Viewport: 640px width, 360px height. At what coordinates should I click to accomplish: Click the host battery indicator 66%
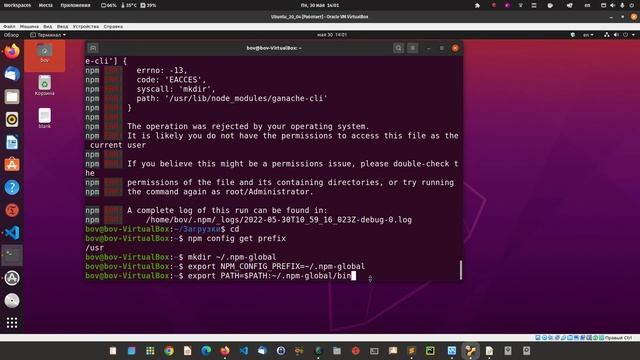pos(109,5)
